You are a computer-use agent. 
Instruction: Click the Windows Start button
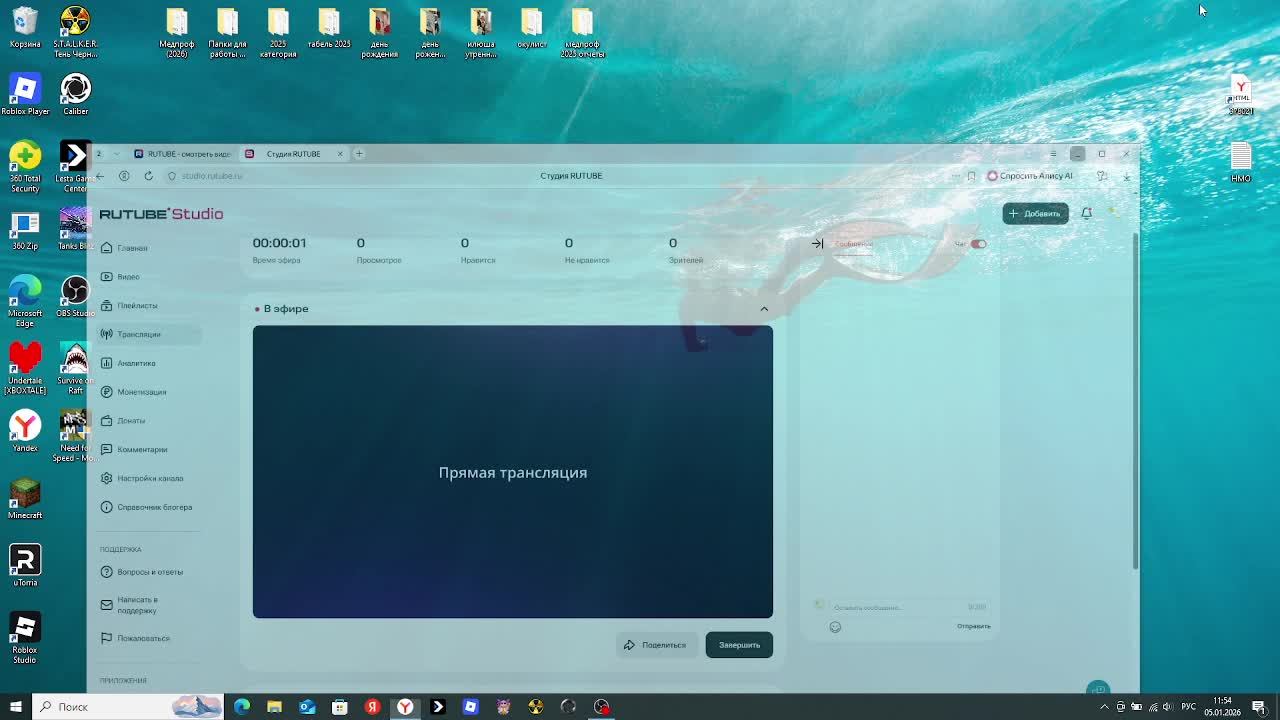point(15,707)
